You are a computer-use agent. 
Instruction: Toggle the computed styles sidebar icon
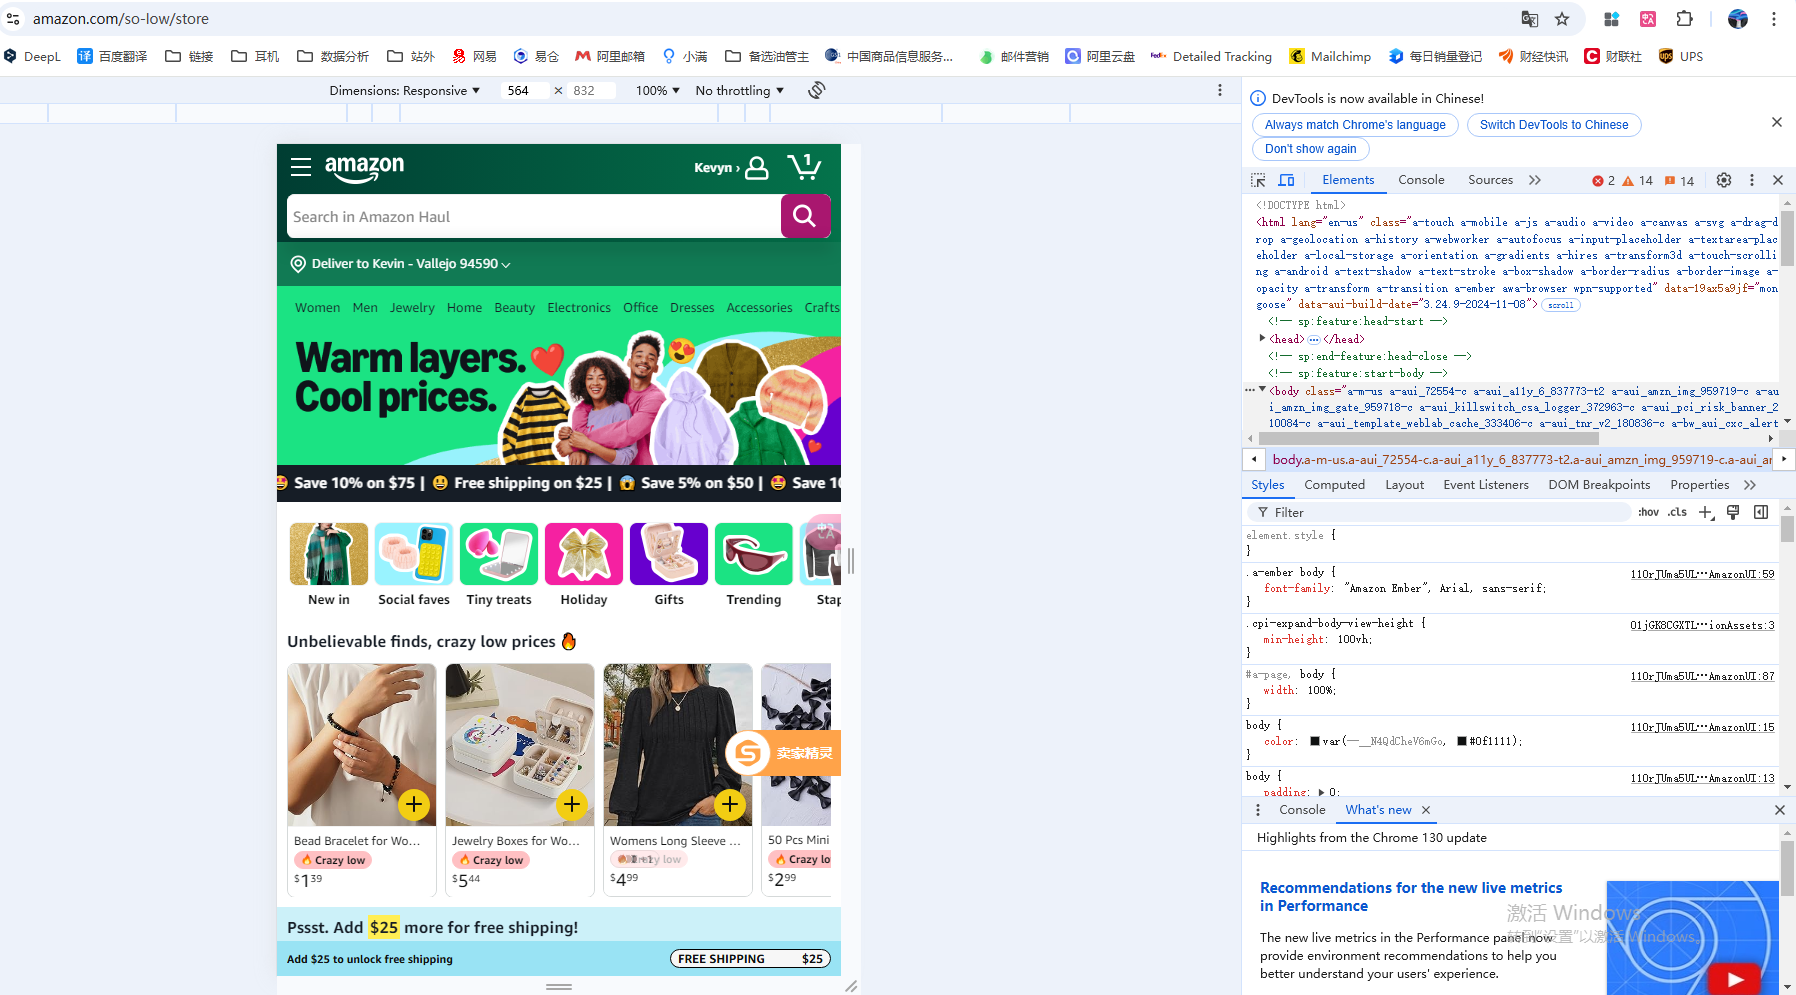coord(1761,512)
